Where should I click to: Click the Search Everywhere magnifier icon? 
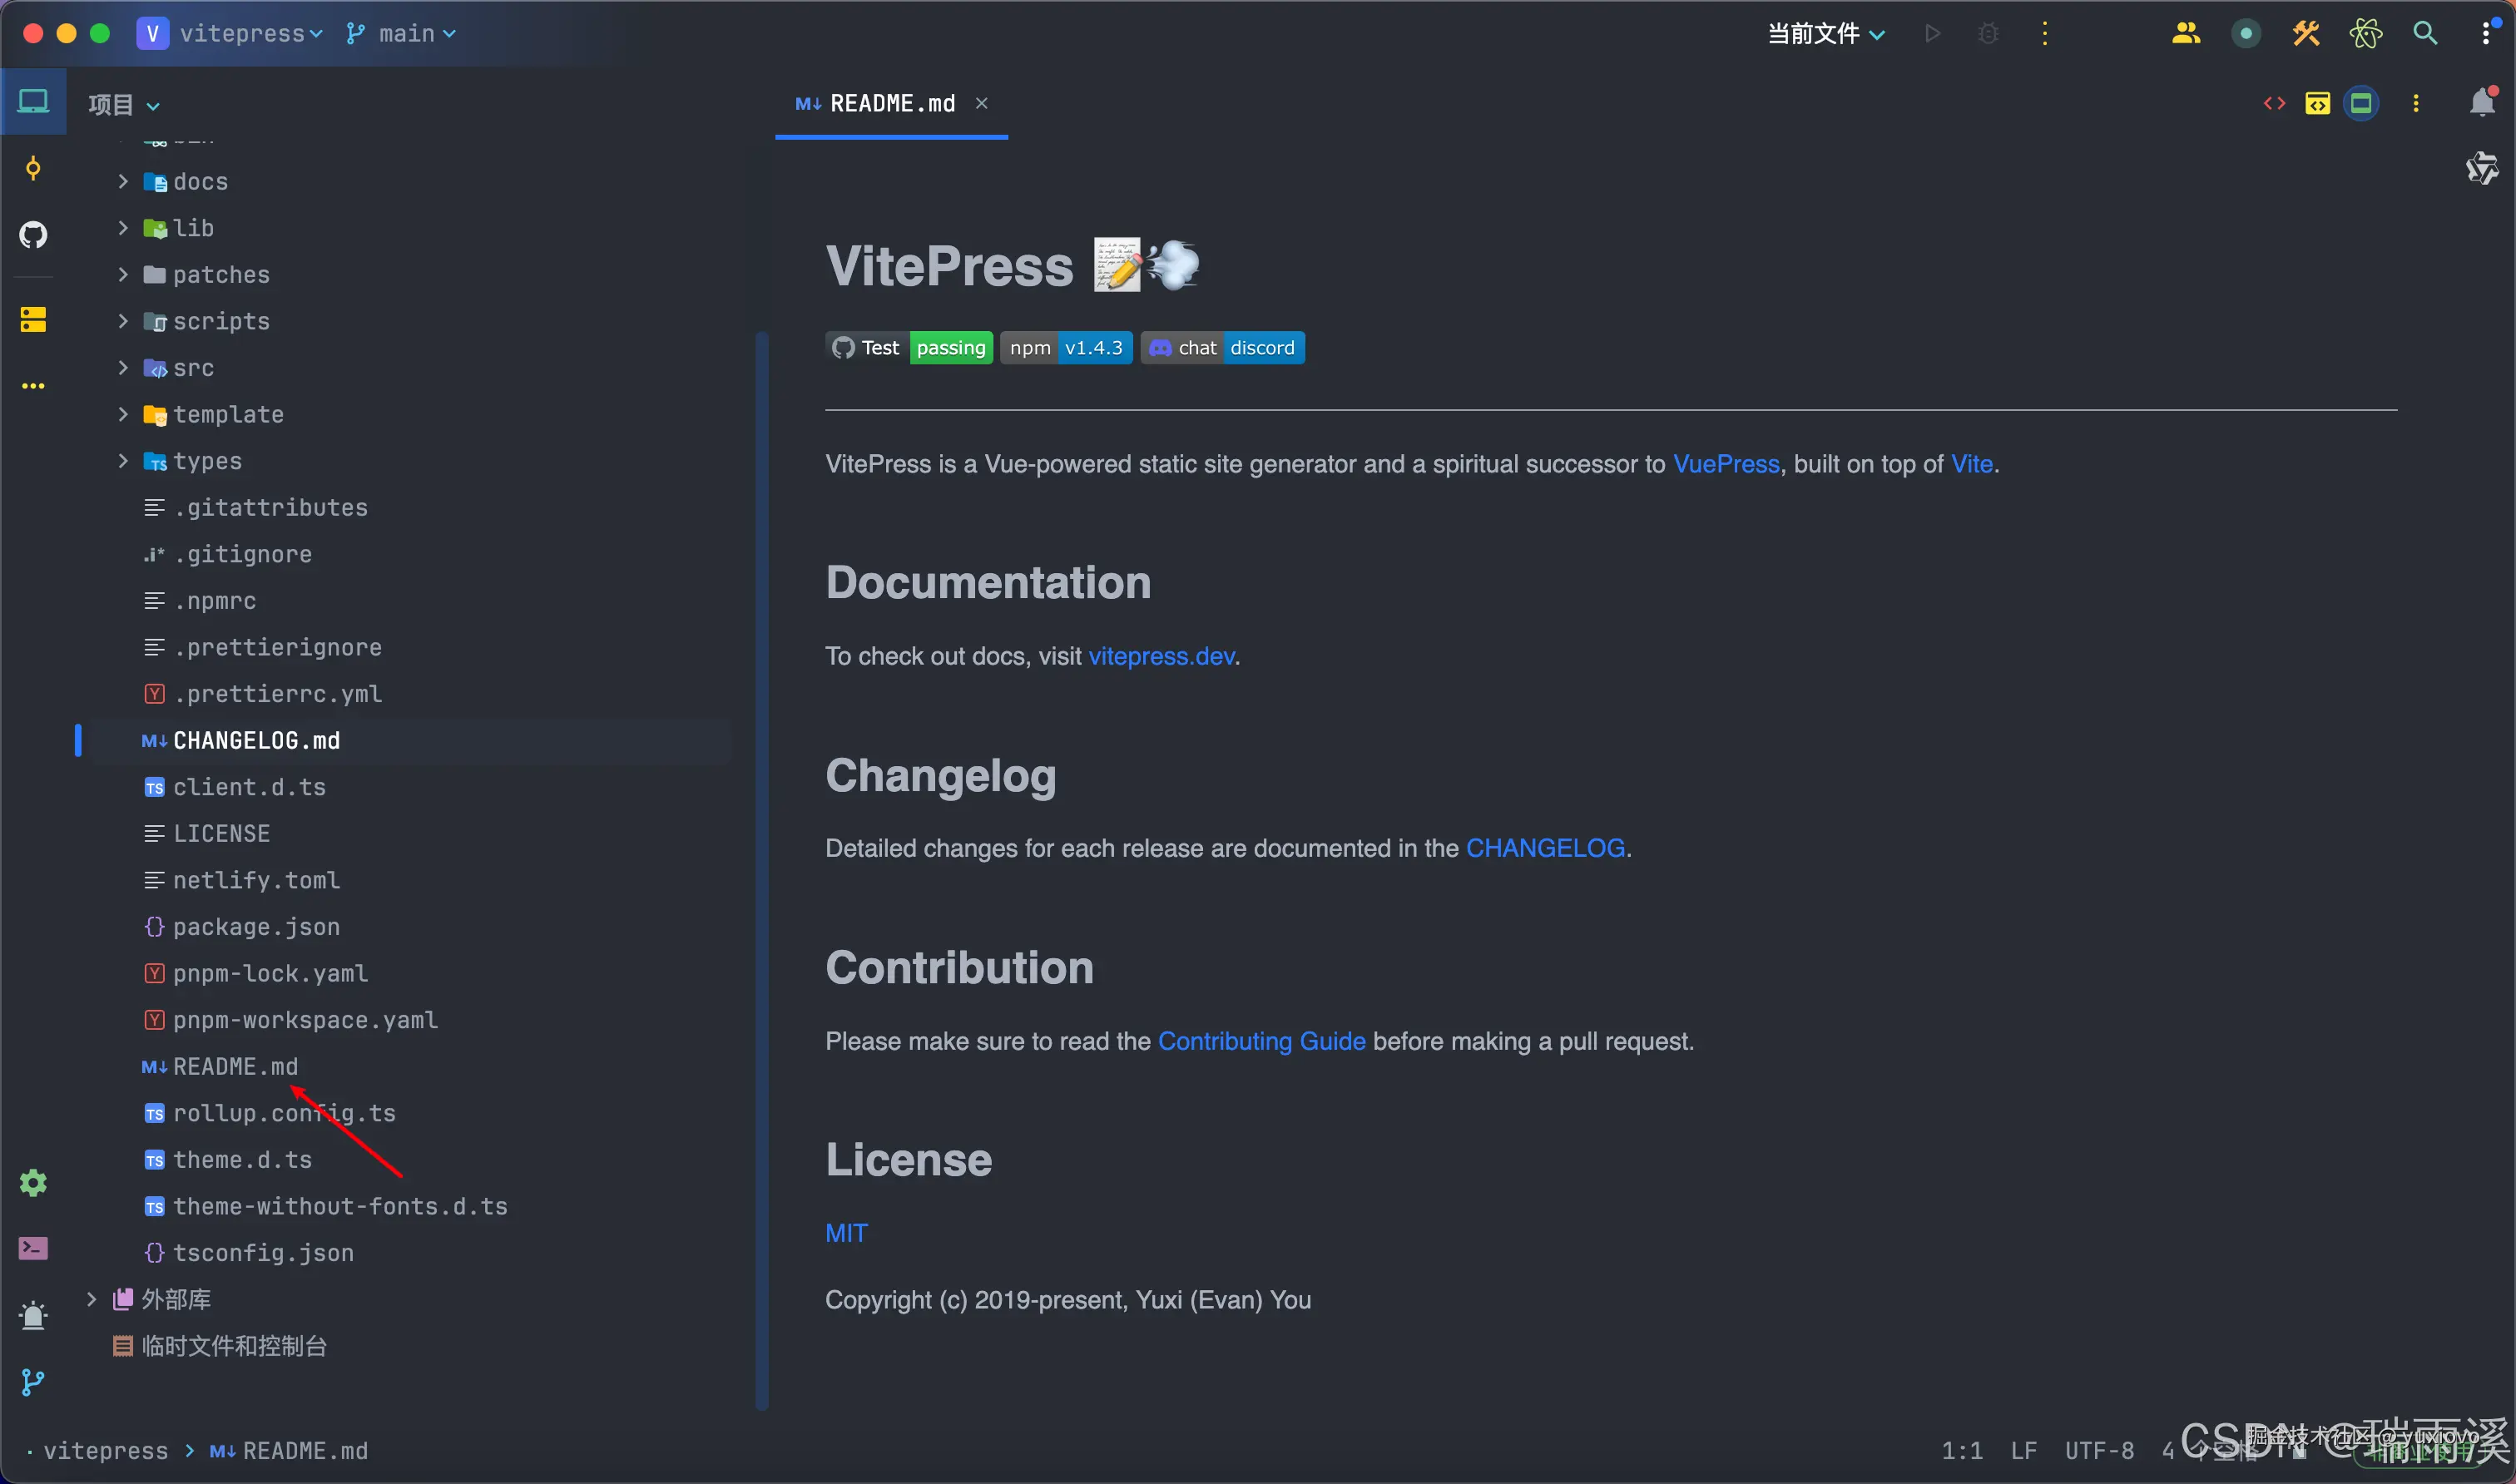tap(2425, 33)
